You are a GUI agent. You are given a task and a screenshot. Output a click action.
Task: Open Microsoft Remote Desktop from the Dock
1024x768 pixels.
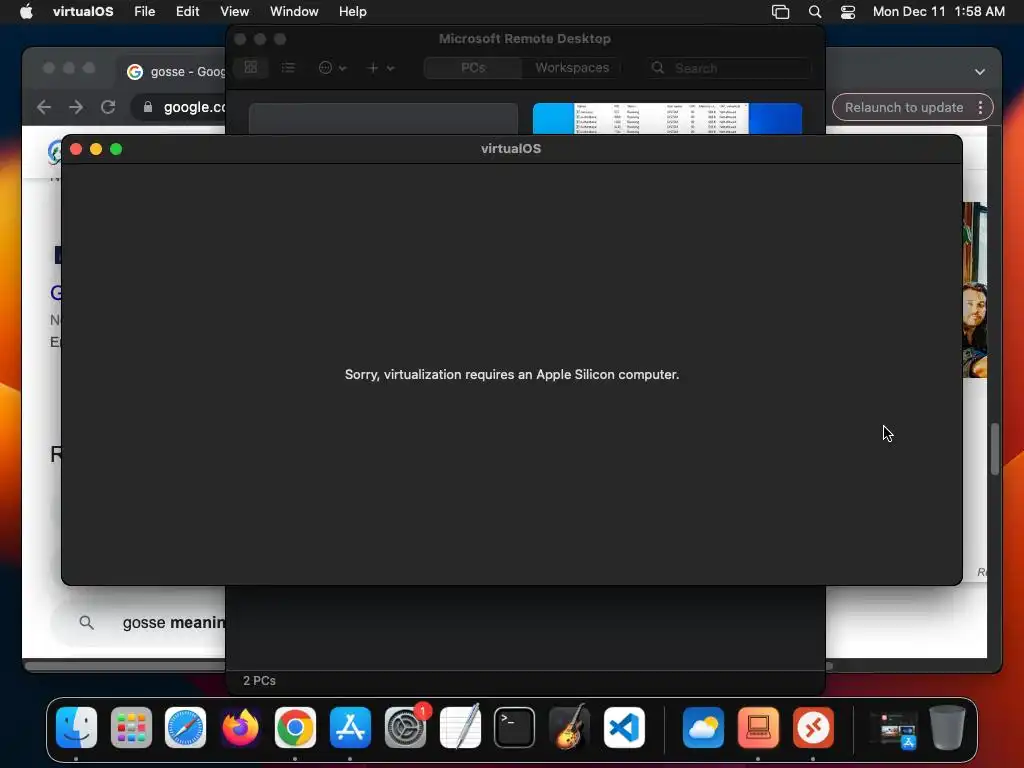point(813,727)
